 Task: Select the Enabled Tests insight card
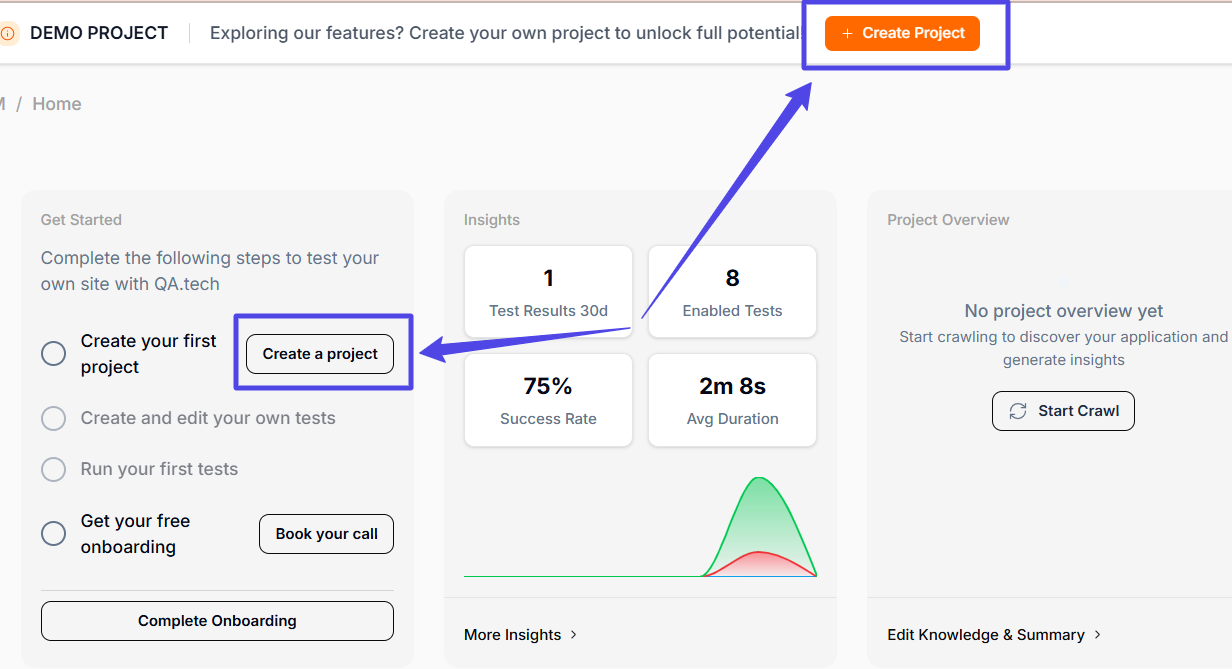[x=732, y=292]
